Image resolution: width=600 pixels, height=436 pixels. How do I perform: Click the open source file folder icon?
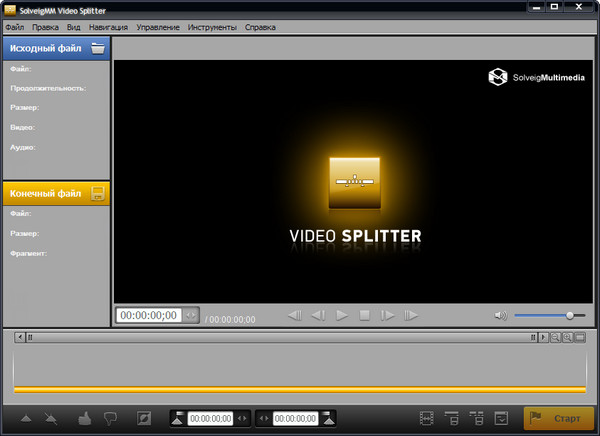[x=97, y=48]
